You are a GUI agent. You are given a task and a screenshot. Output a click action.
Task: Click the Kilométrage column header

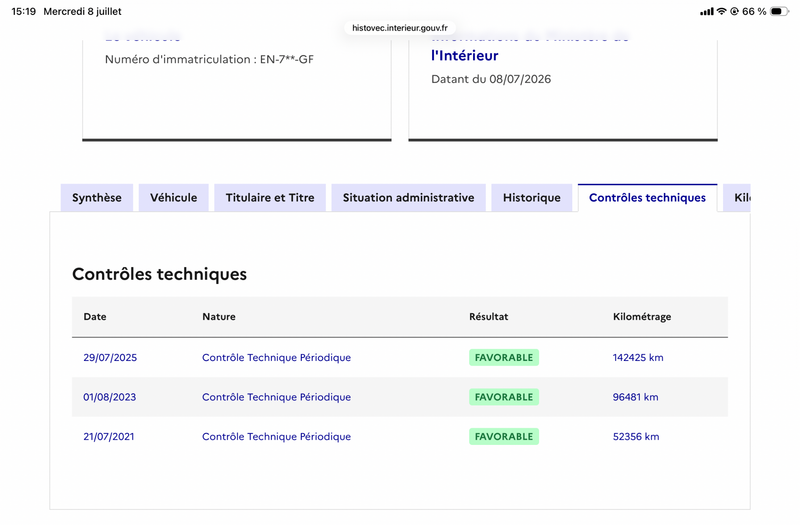[642, 317]
